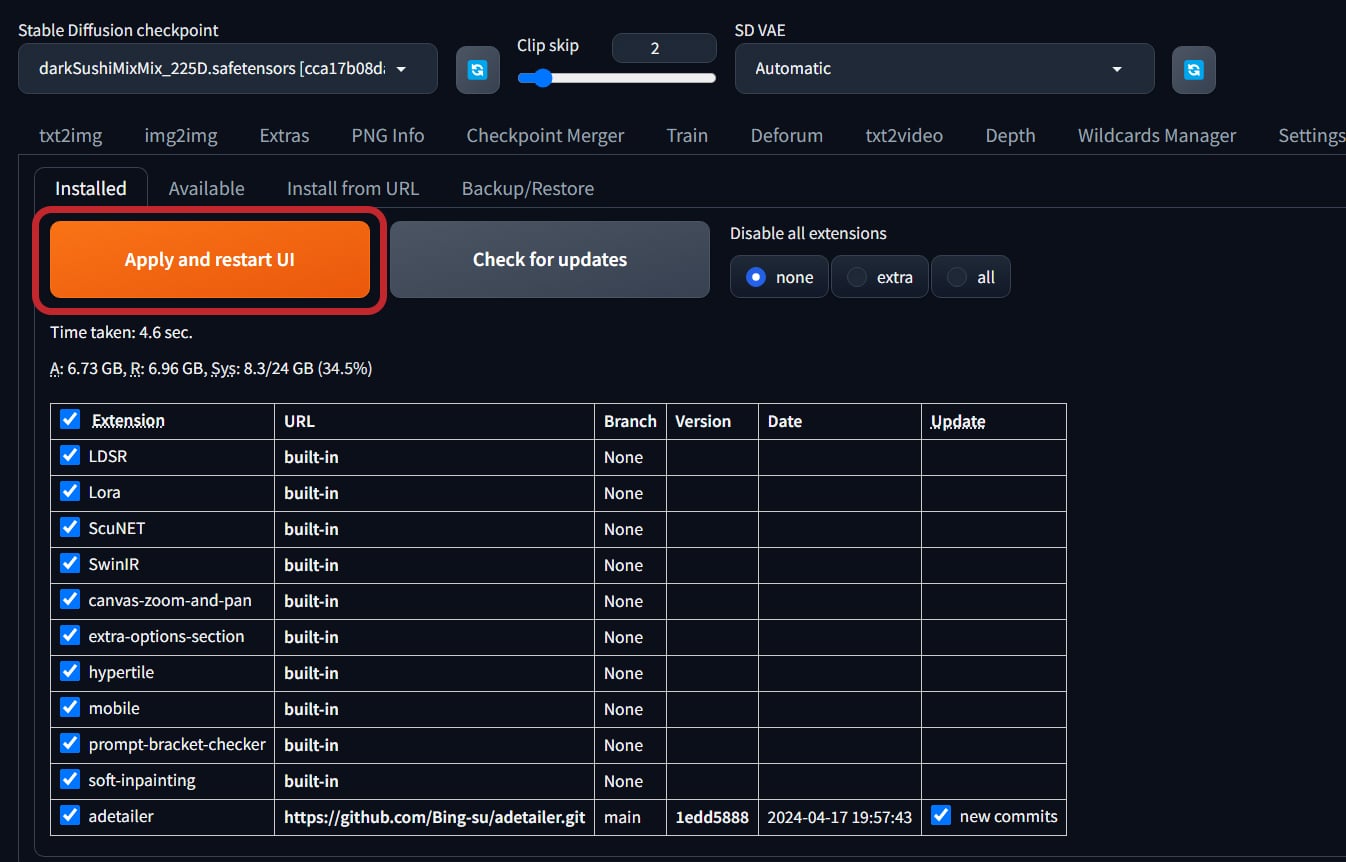
Task: Click the Branch column header
Action: point(630,421)
